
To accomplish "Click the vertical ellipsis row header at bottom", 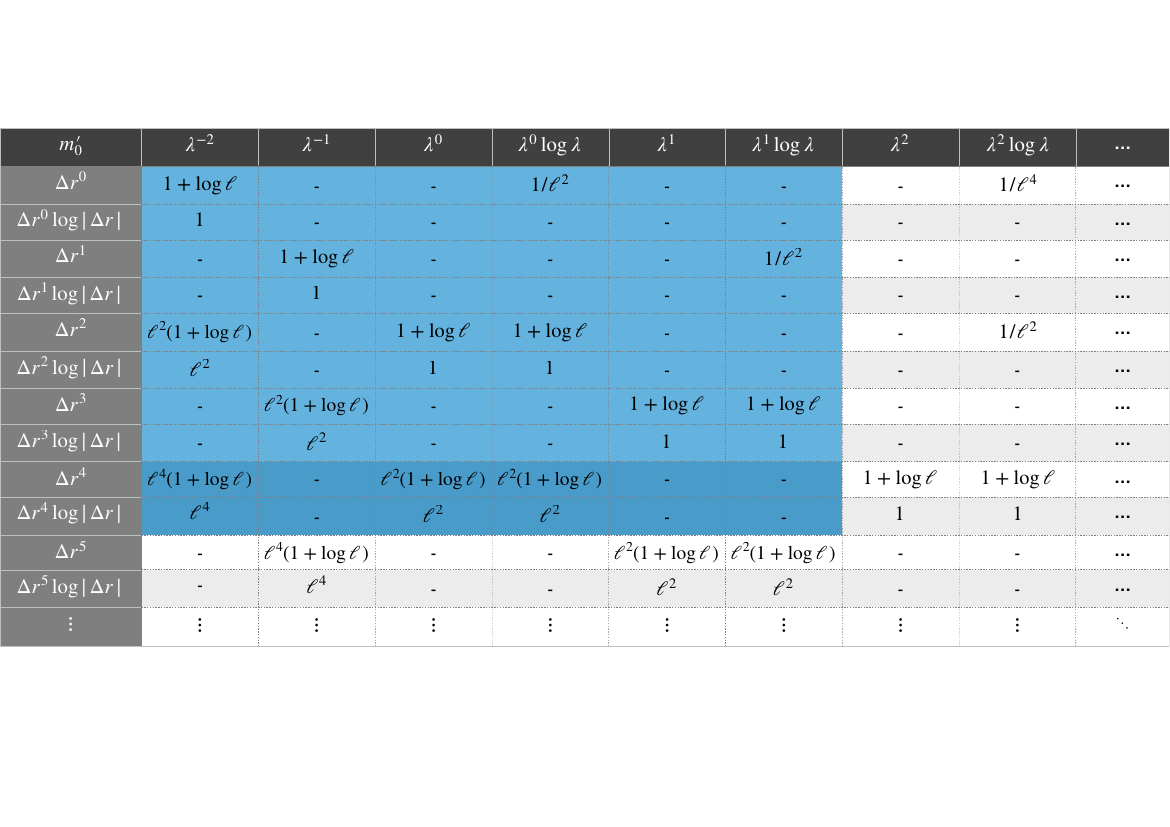I will [x=71, y=626].
